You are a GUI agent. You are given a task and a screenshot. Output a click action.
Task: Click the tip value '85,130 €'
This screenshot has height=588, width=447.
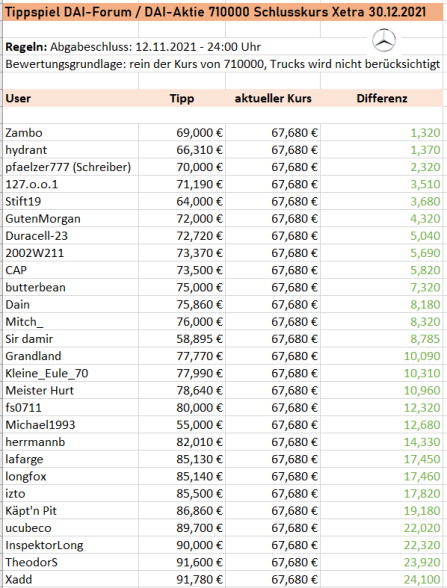200,459
